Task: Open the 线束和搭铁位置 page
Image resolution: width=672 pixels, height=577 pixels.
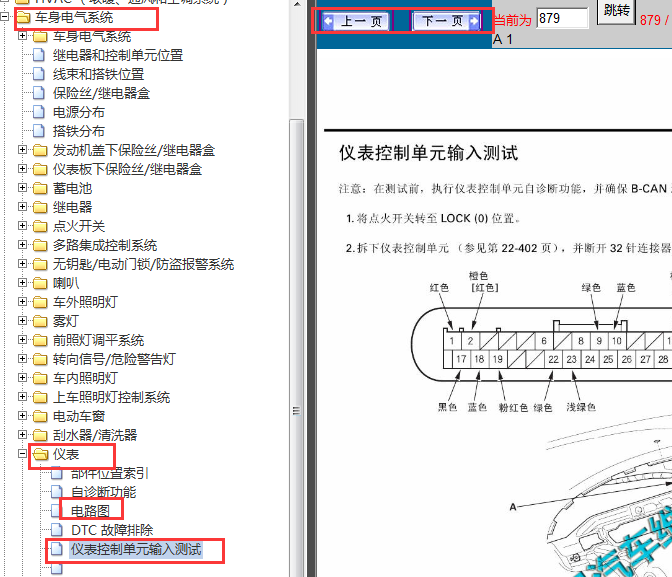Action: 98,74
